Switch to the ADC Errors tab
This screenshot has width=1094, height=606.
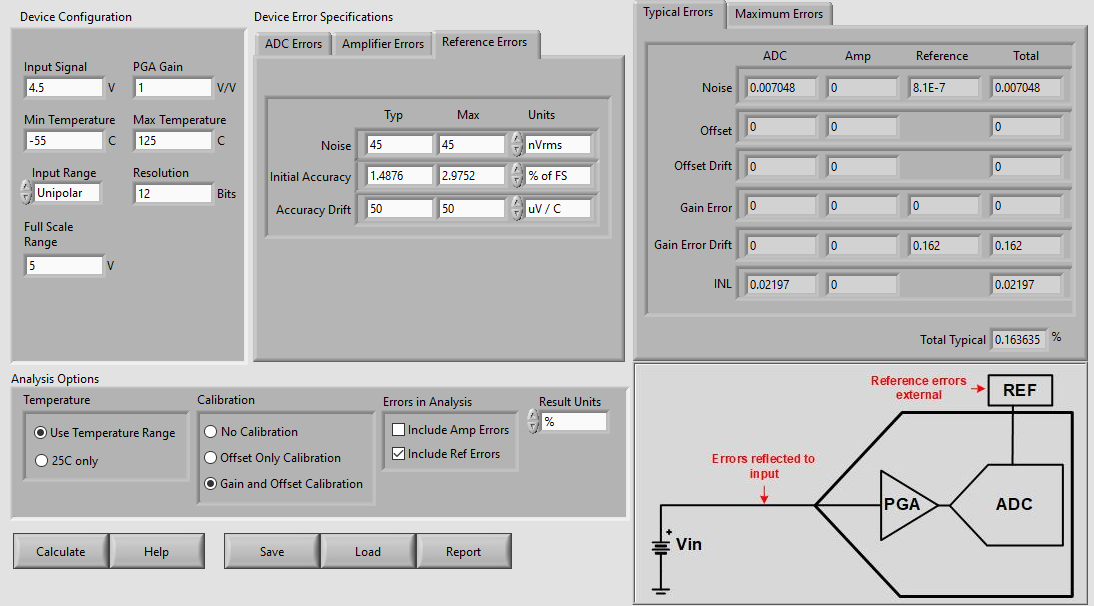(292, 43)
